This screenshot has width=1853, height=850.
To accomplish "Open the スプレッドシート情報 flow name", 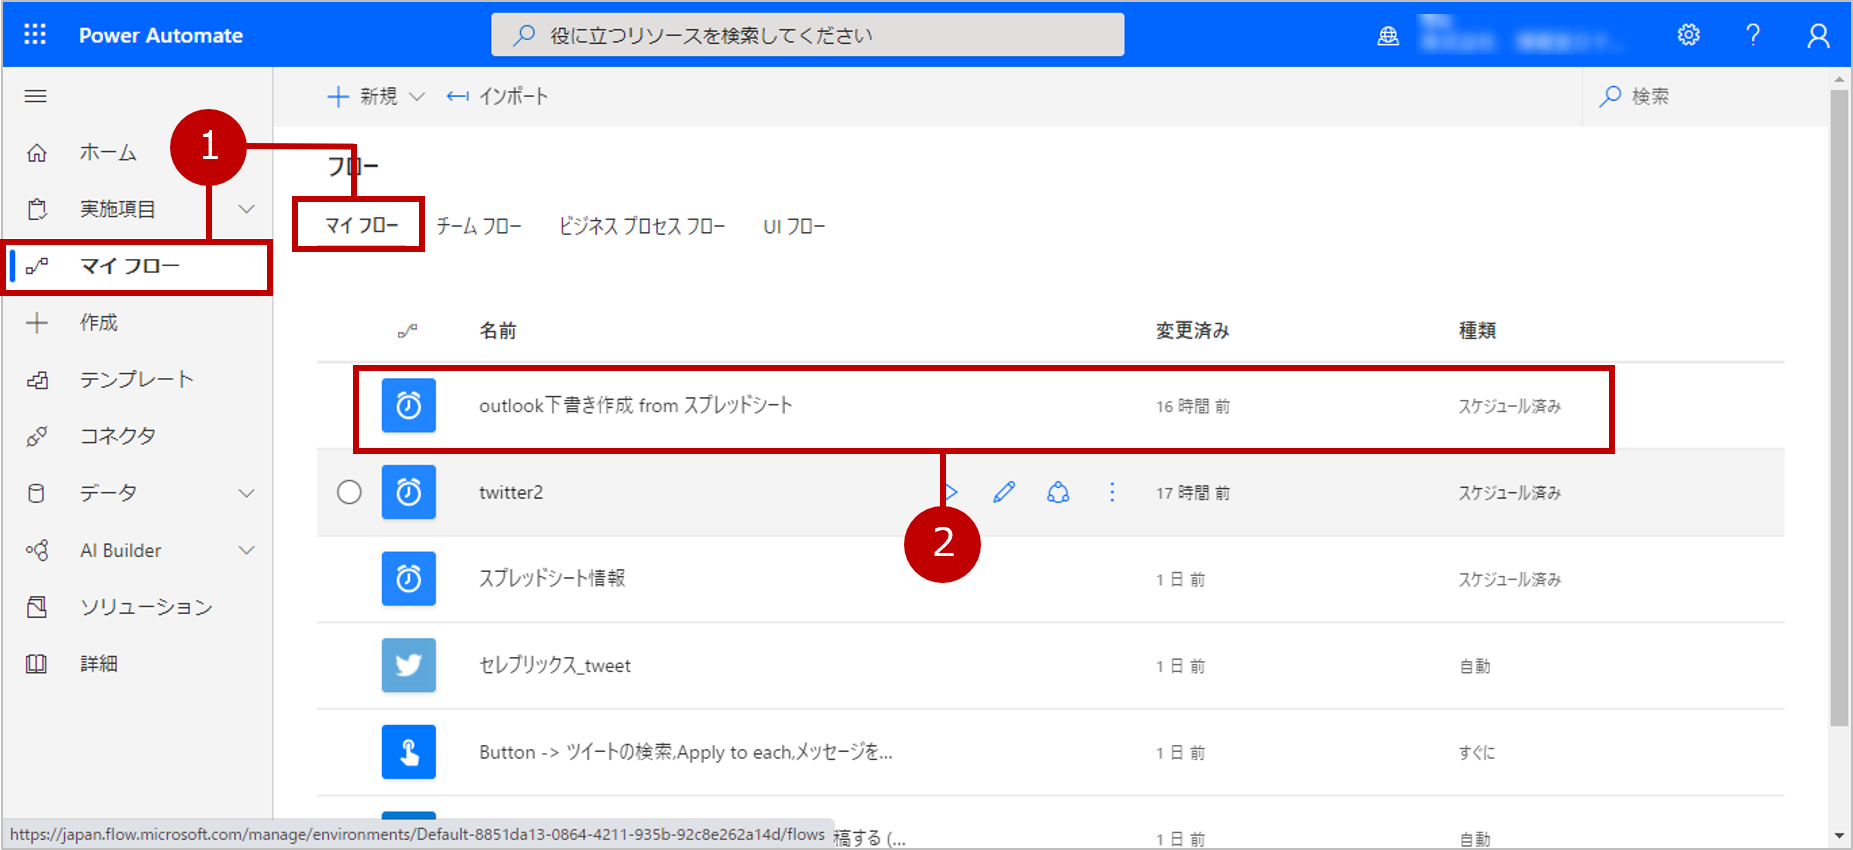I will (x=552, y=578).
